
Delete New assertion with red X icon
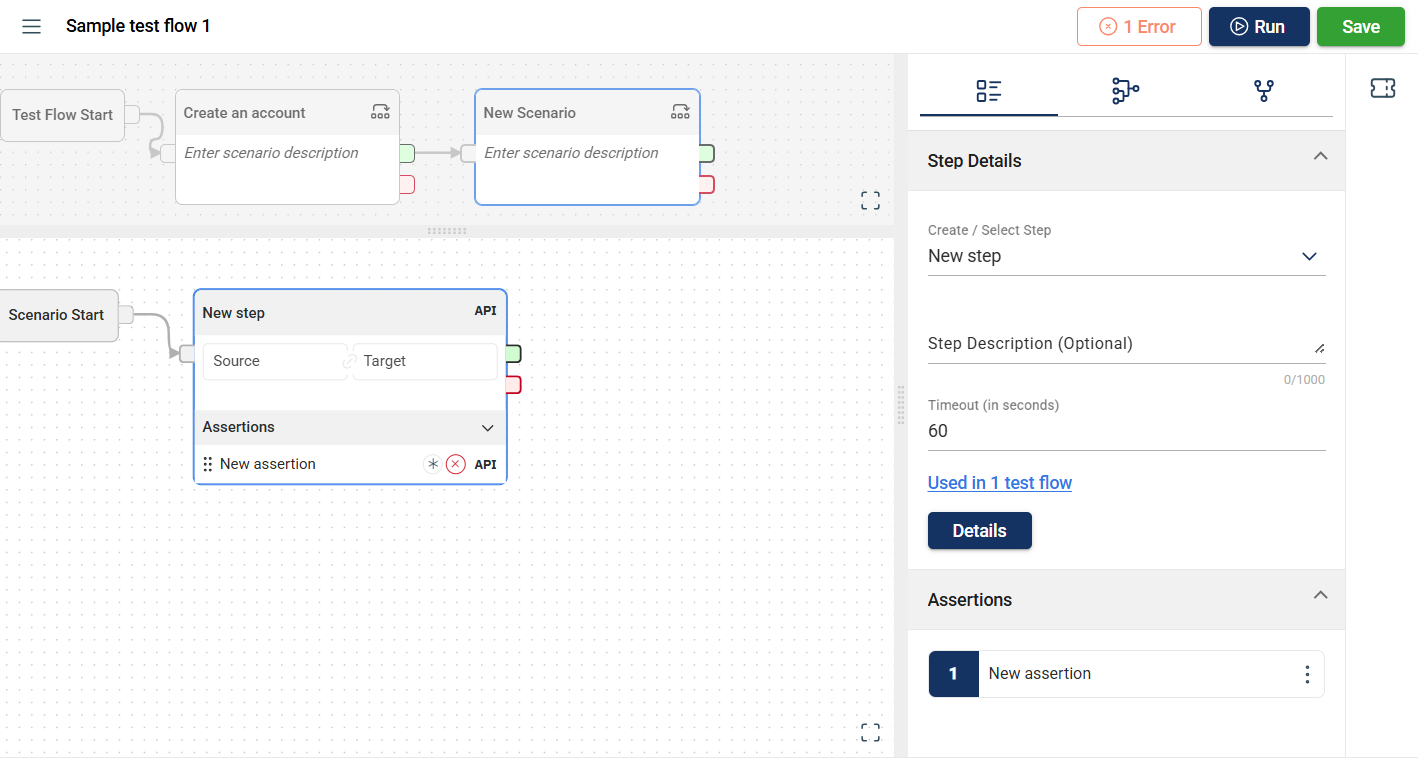[x=456, y=464]
